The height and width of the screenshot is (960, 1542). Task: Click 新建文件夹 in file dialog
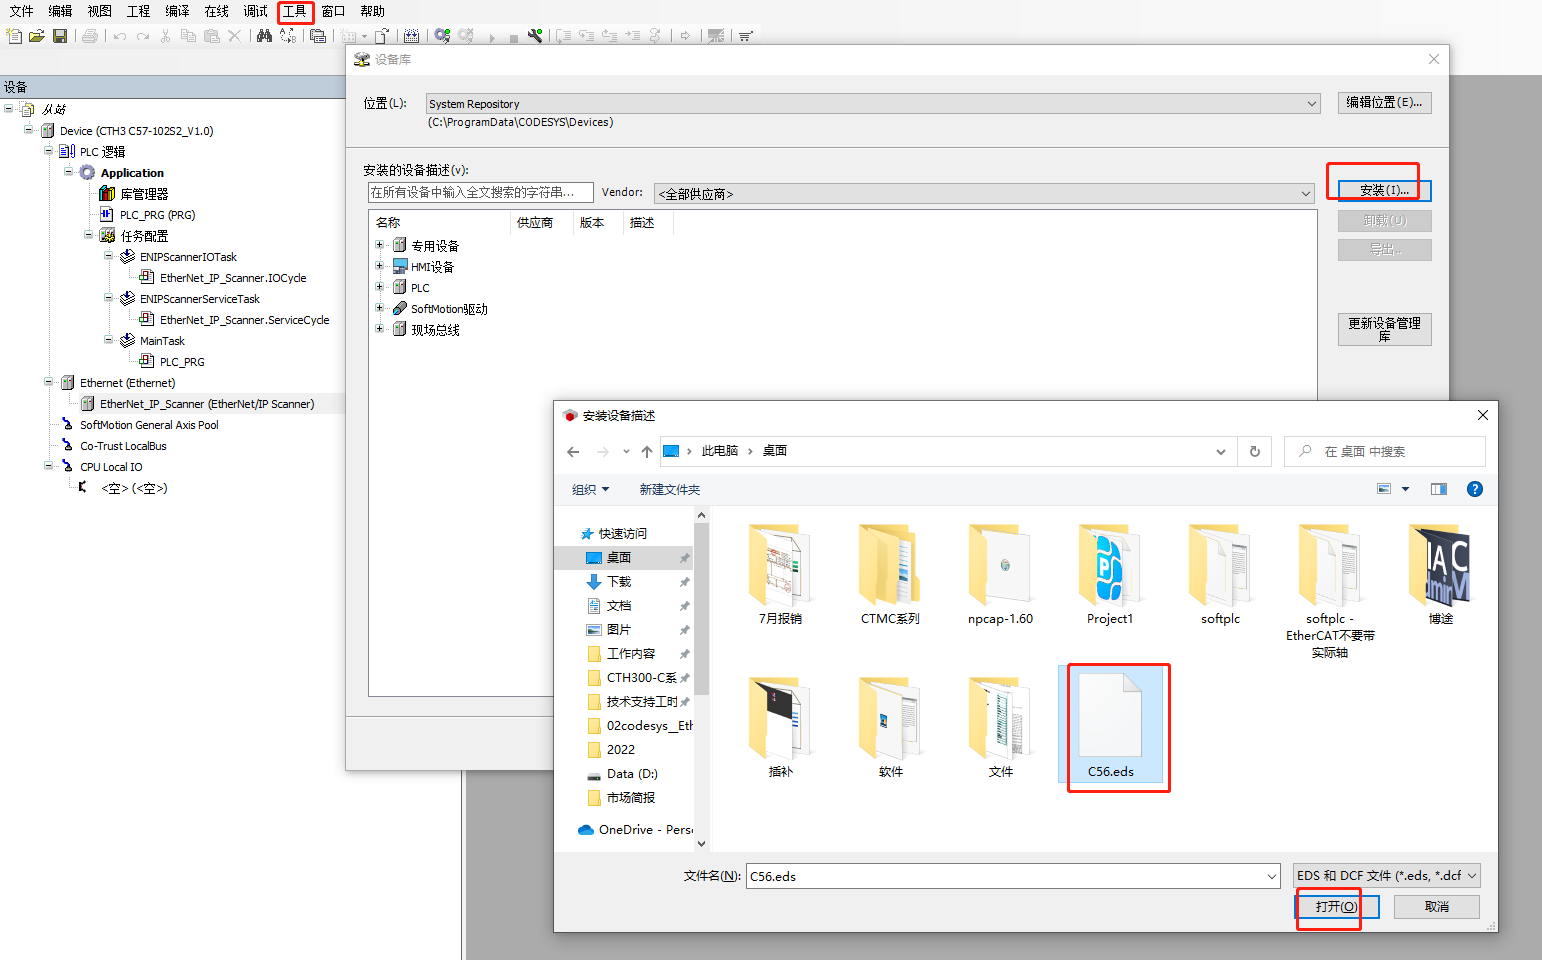tap(670, 490)
